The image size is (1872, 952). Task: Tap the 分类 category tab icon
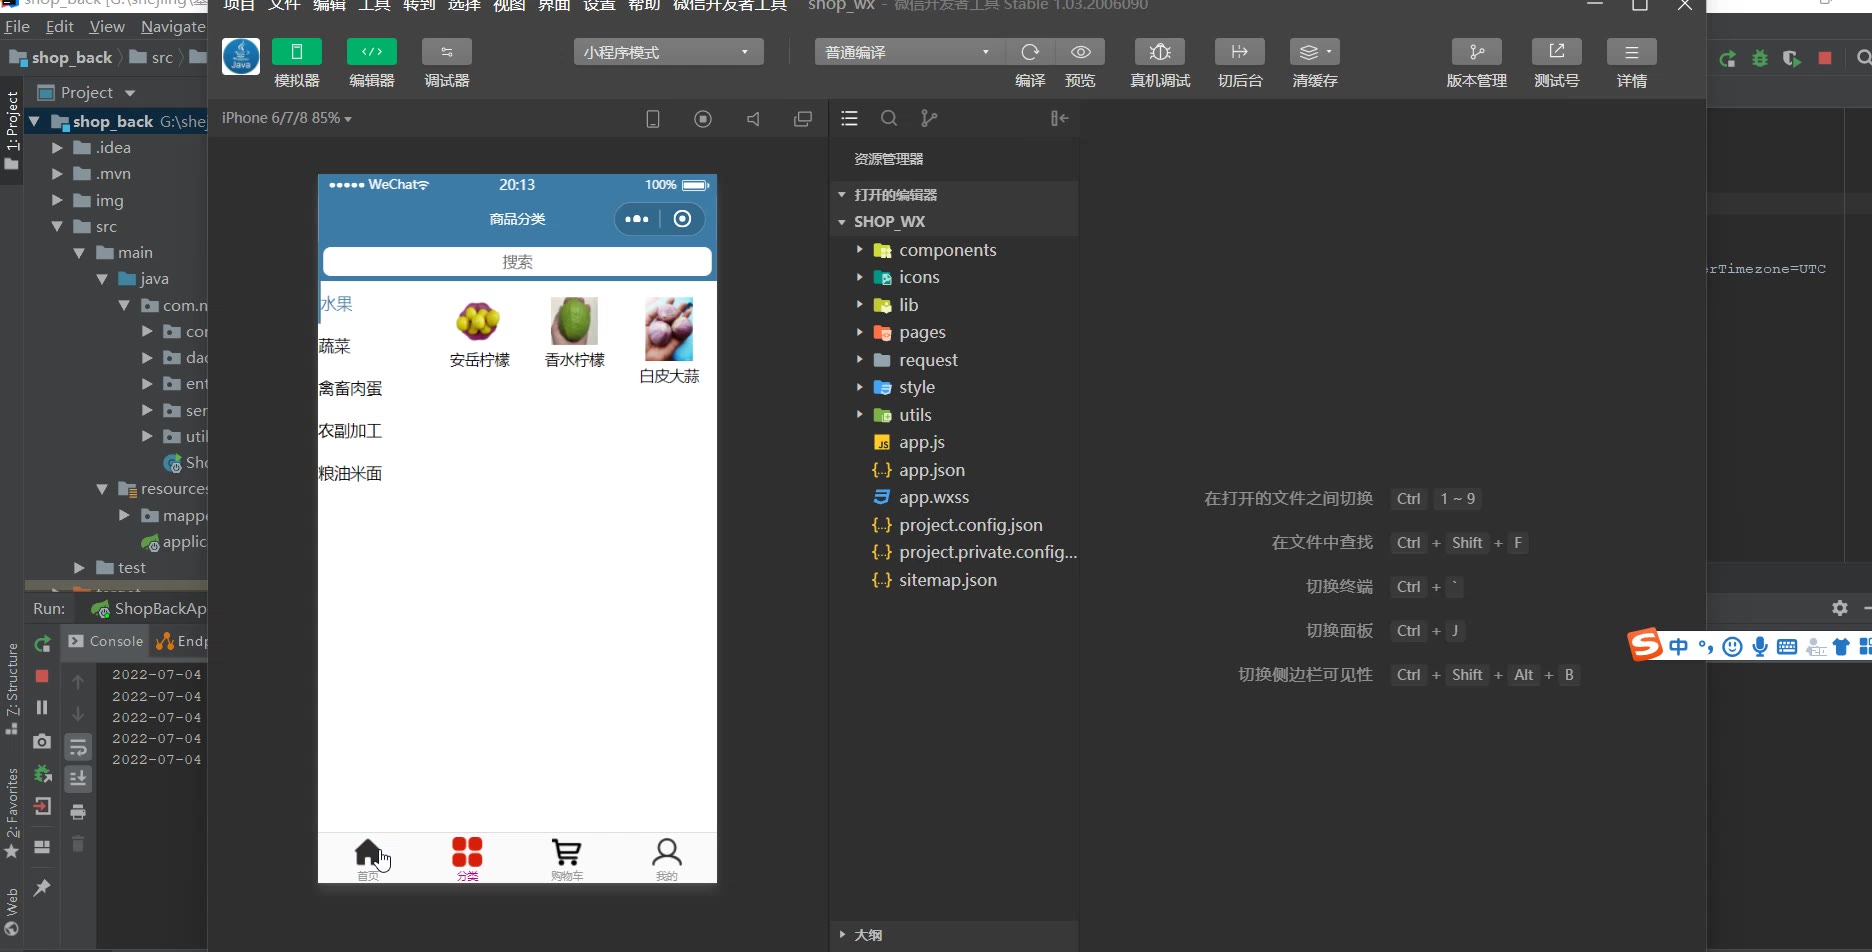click(467, 852)
